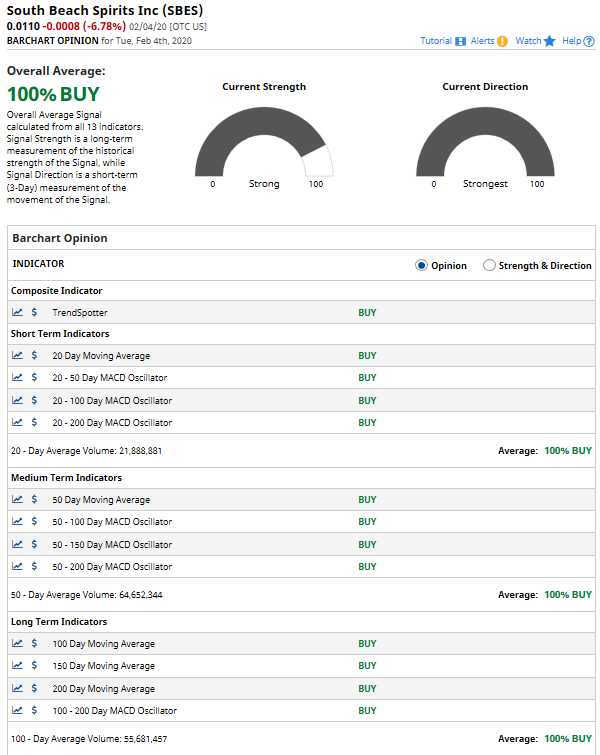Screen dimensions: 600x755
Task: Select the Opinion radio button
Action: click(x=421, y=265)
